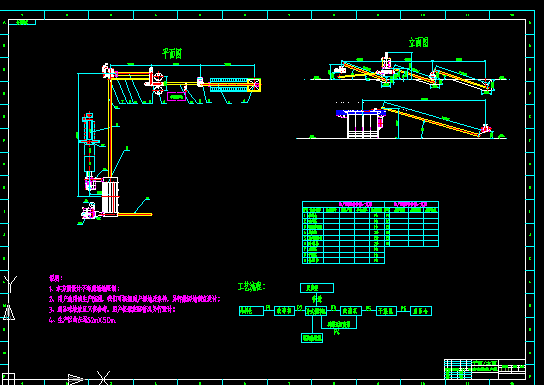Screen dimensions: 544x385
Task: Click the UCS Y axis marker
Action: pos(10,284)
